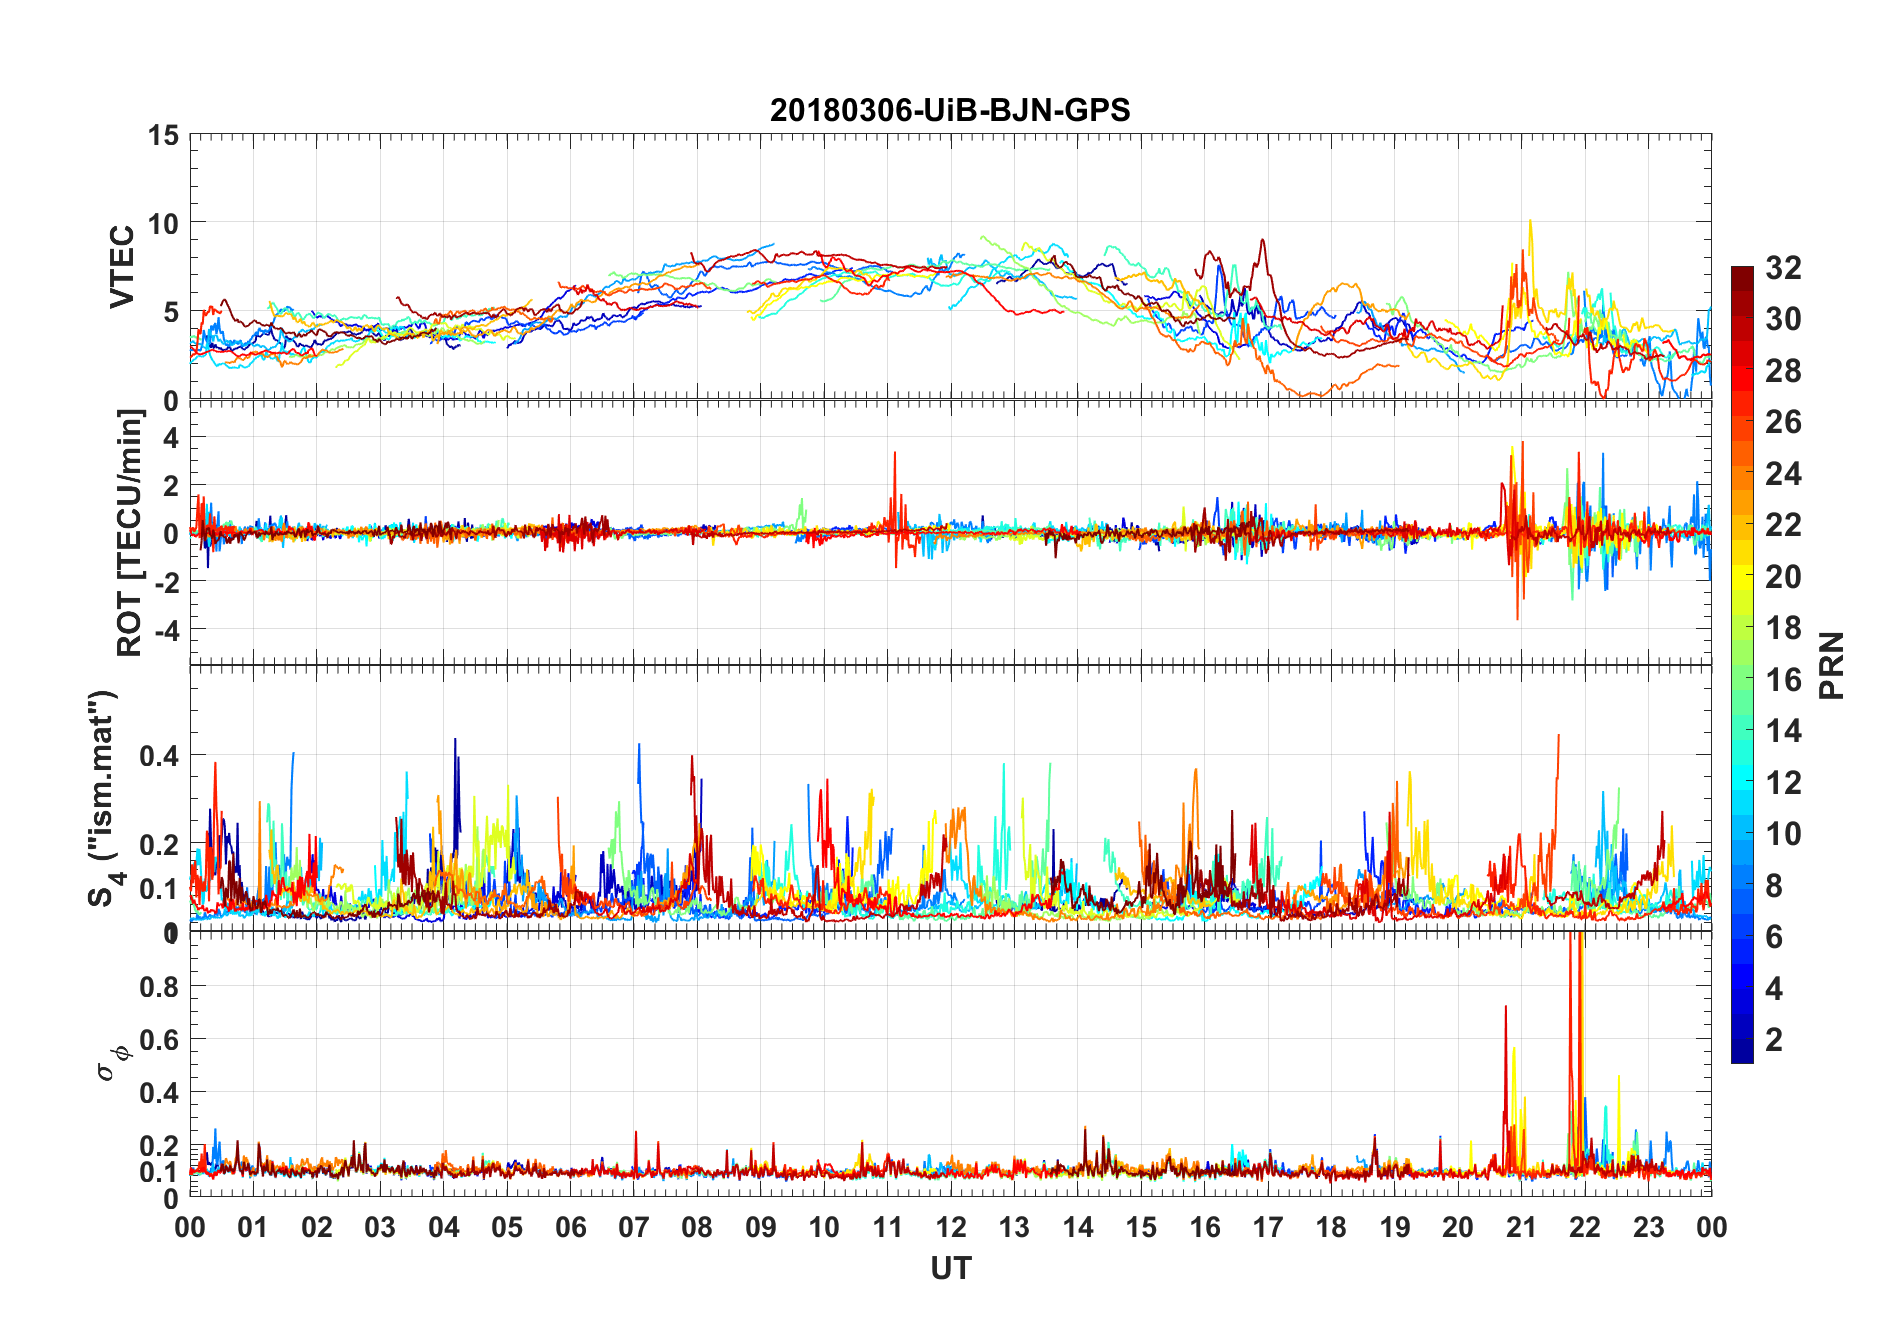Click the ROT y-axis tick 4
The image size is (1902, 1330).
coord(172,437)
